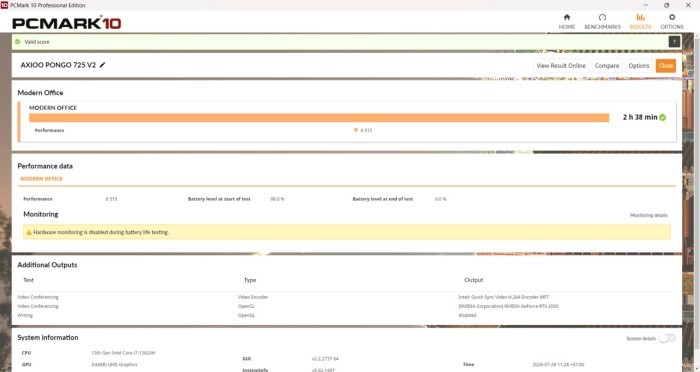Toggle the System details switch
The image size is (700, 372).
(x=667, y=338)
